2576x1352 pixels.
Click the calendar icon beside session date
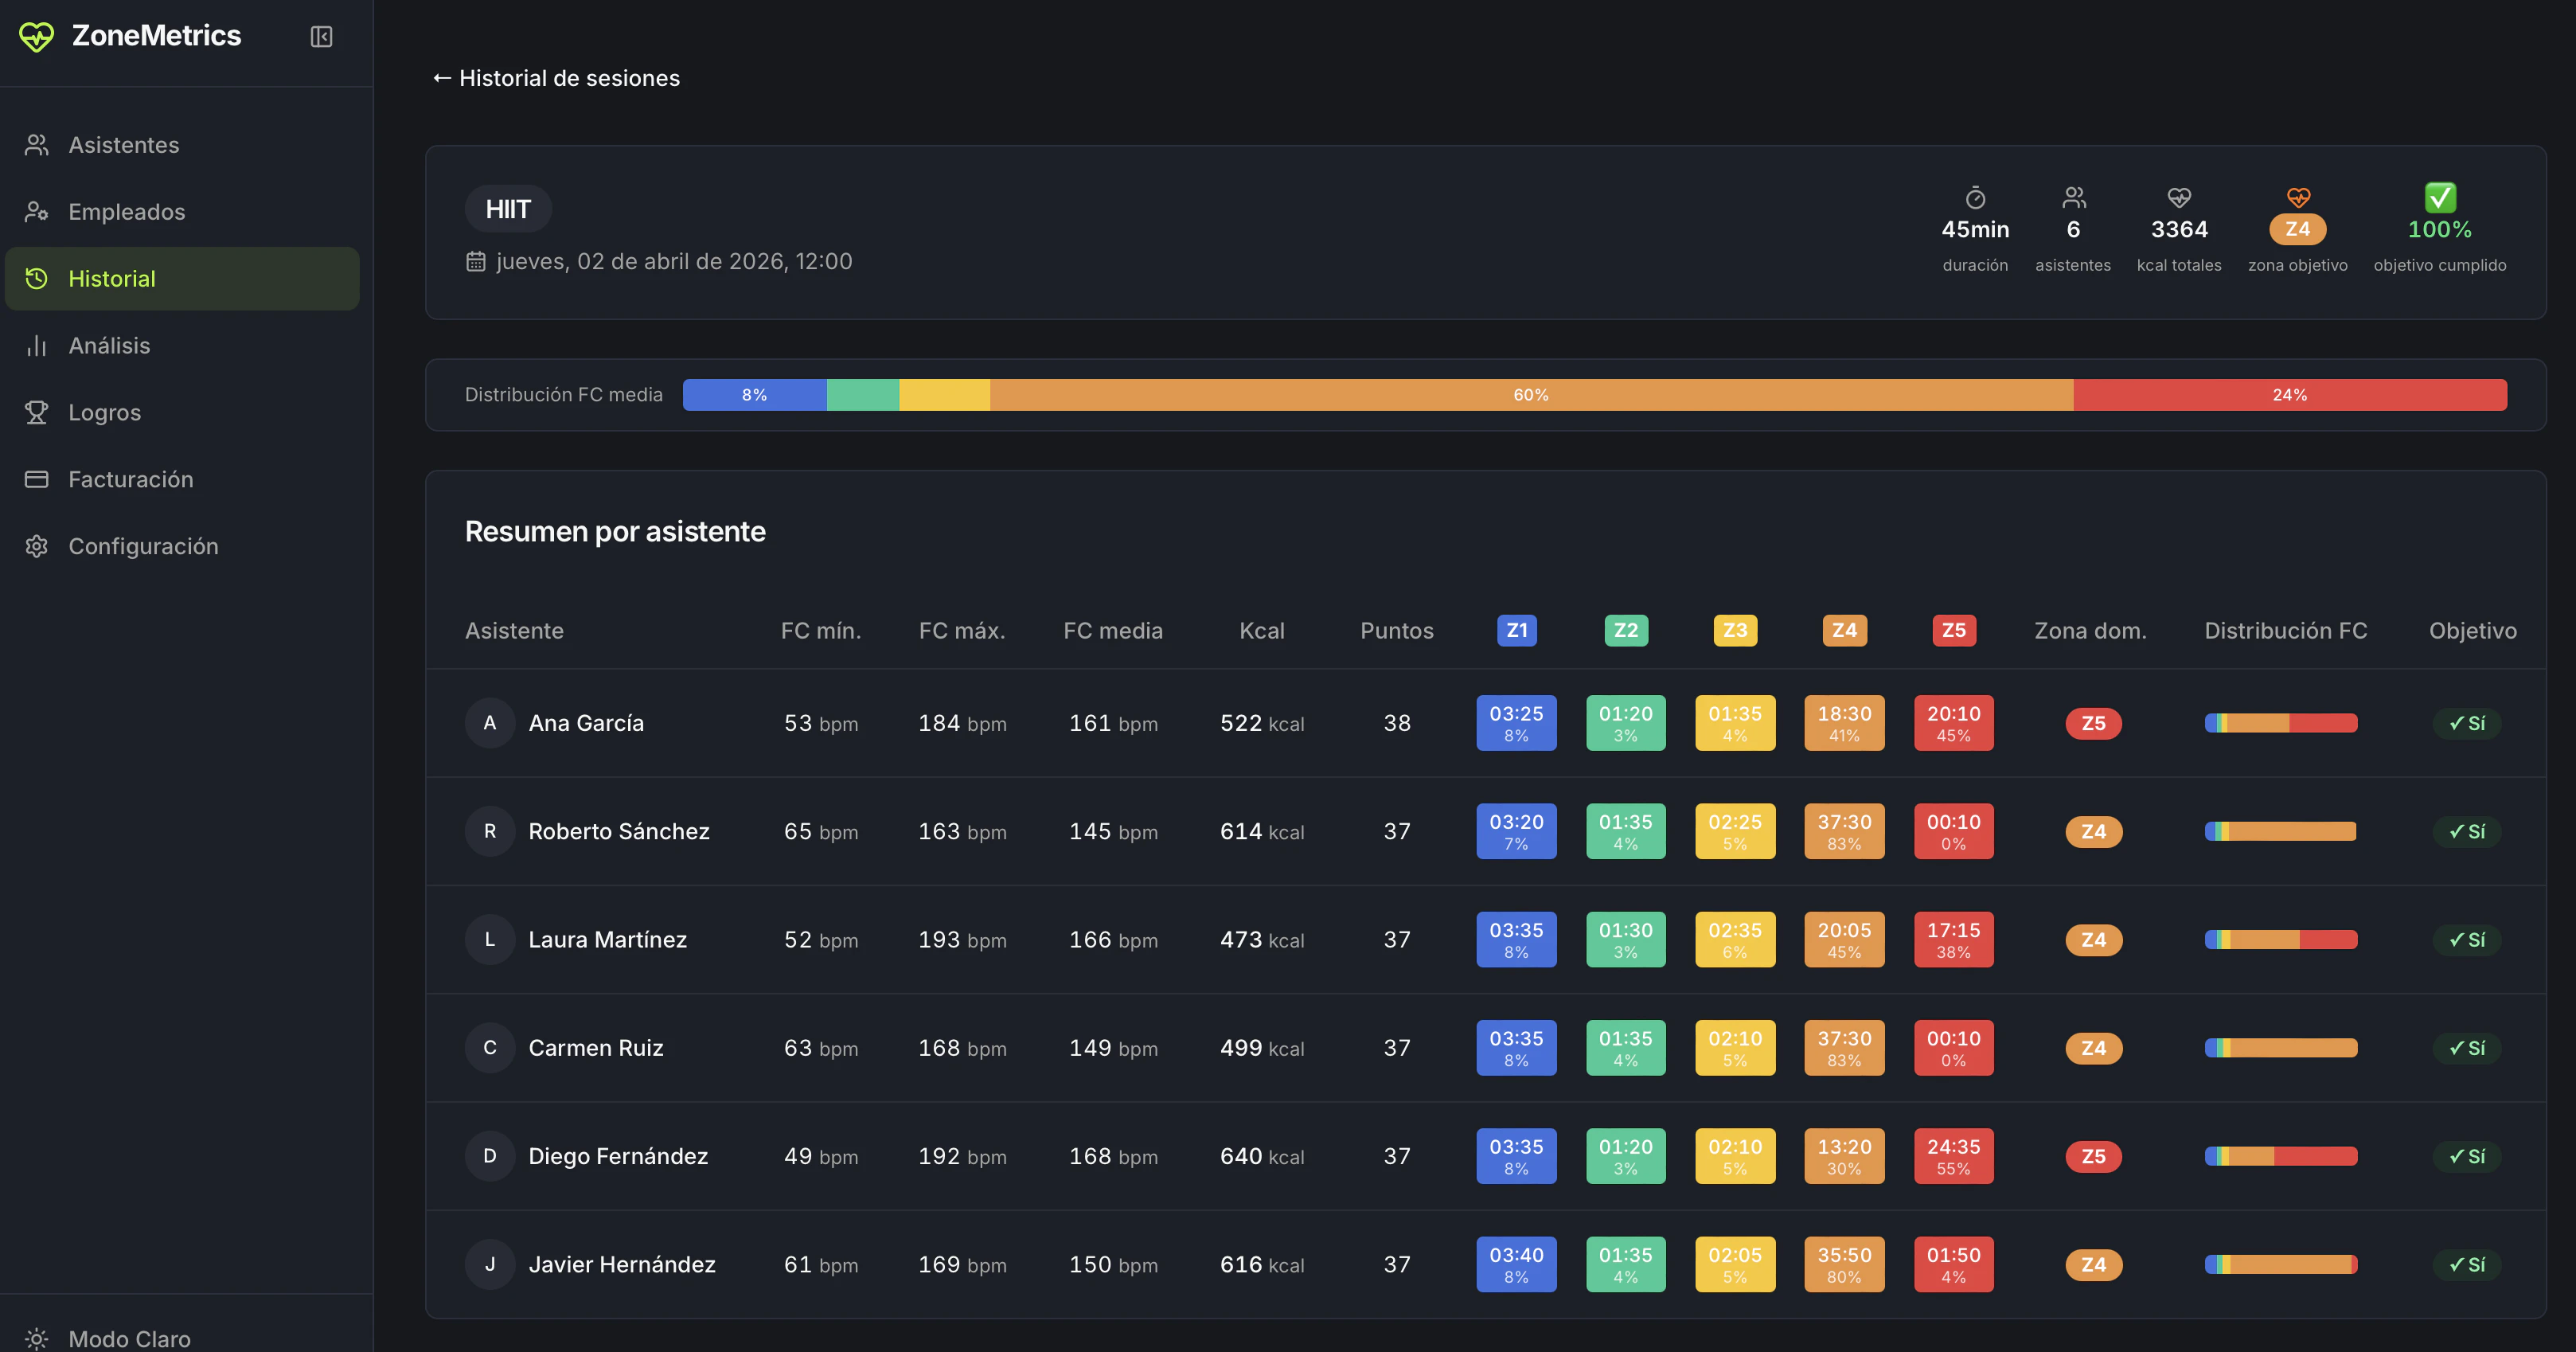(476, 262)
